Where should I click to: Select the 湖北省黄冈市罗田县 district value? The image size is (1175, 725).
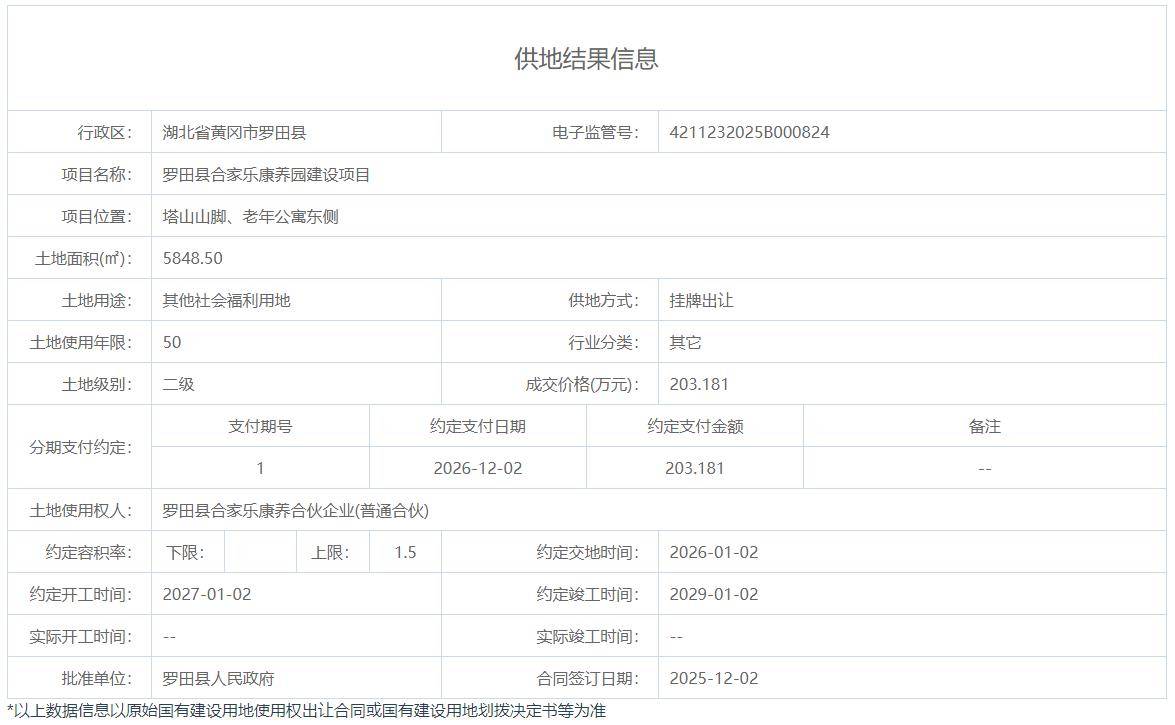point(234,132)
